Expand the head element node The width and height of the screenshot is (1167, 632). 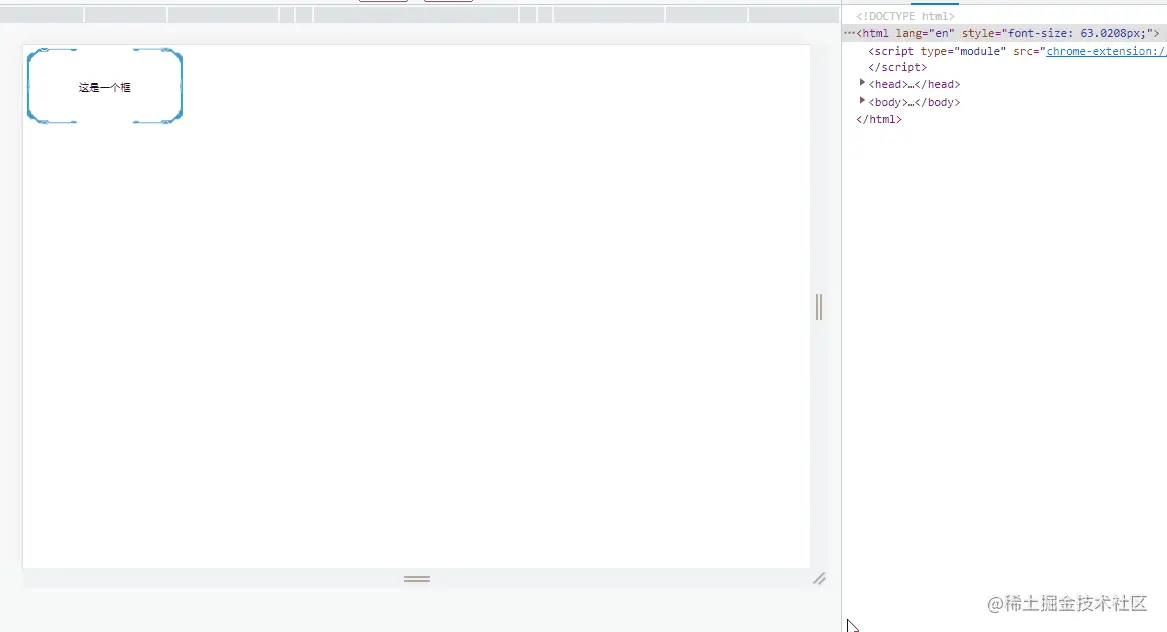[x=862, y=83]
